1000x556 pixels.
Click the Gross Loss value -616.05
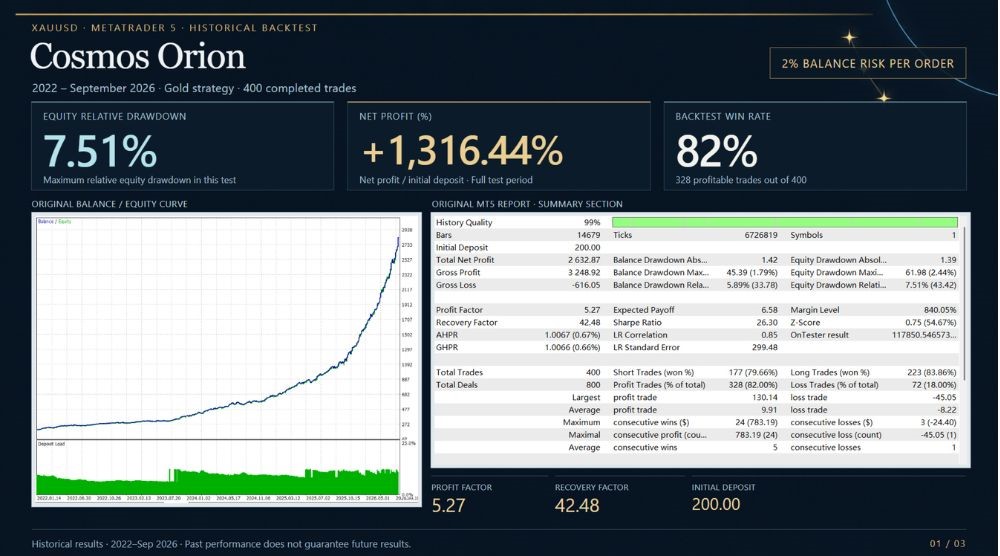coord(585,285)
